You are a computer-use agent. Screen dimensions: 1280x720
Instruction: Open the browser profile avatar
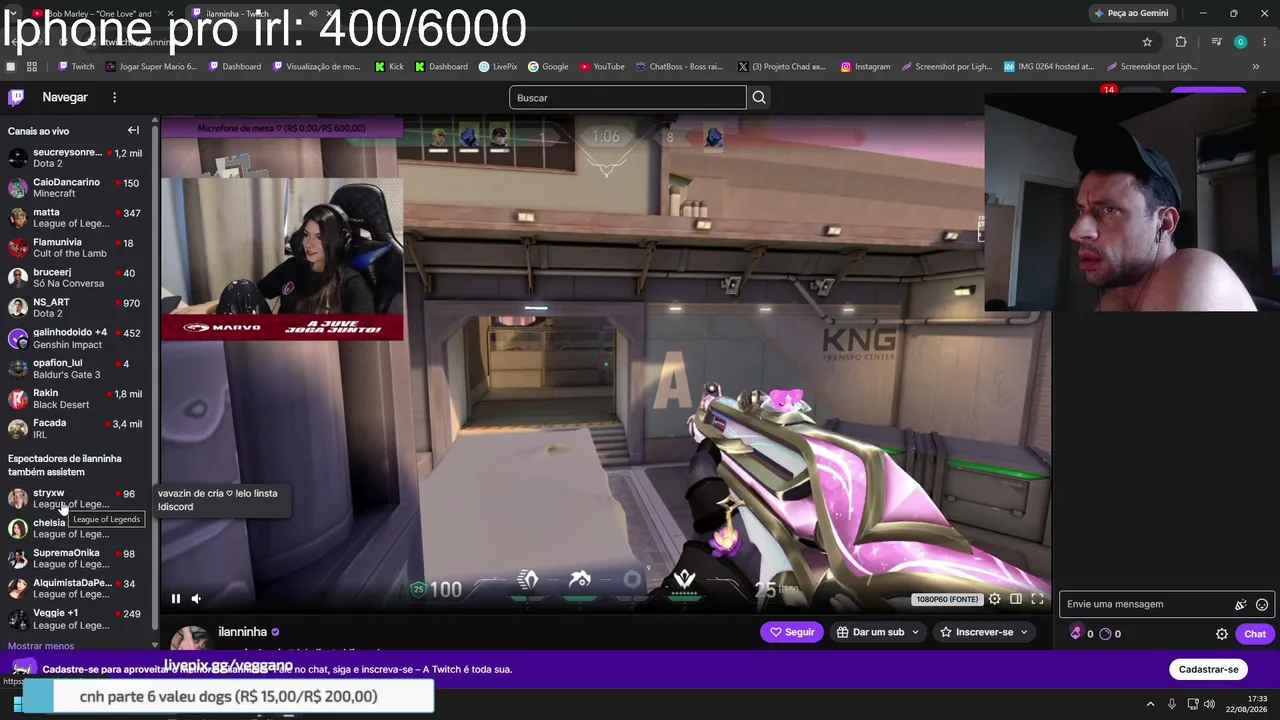(1240, 42)
